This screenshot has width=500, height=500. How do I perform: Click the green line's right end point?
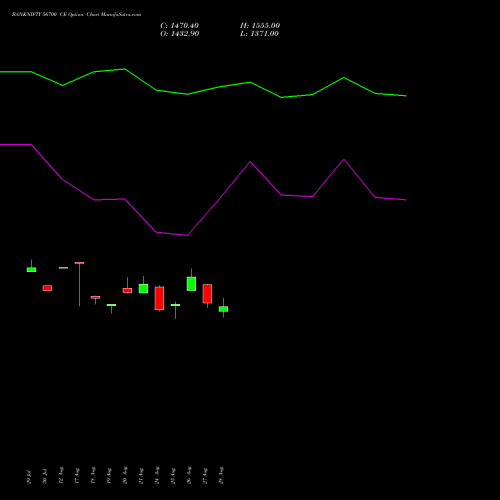[406, 96]
